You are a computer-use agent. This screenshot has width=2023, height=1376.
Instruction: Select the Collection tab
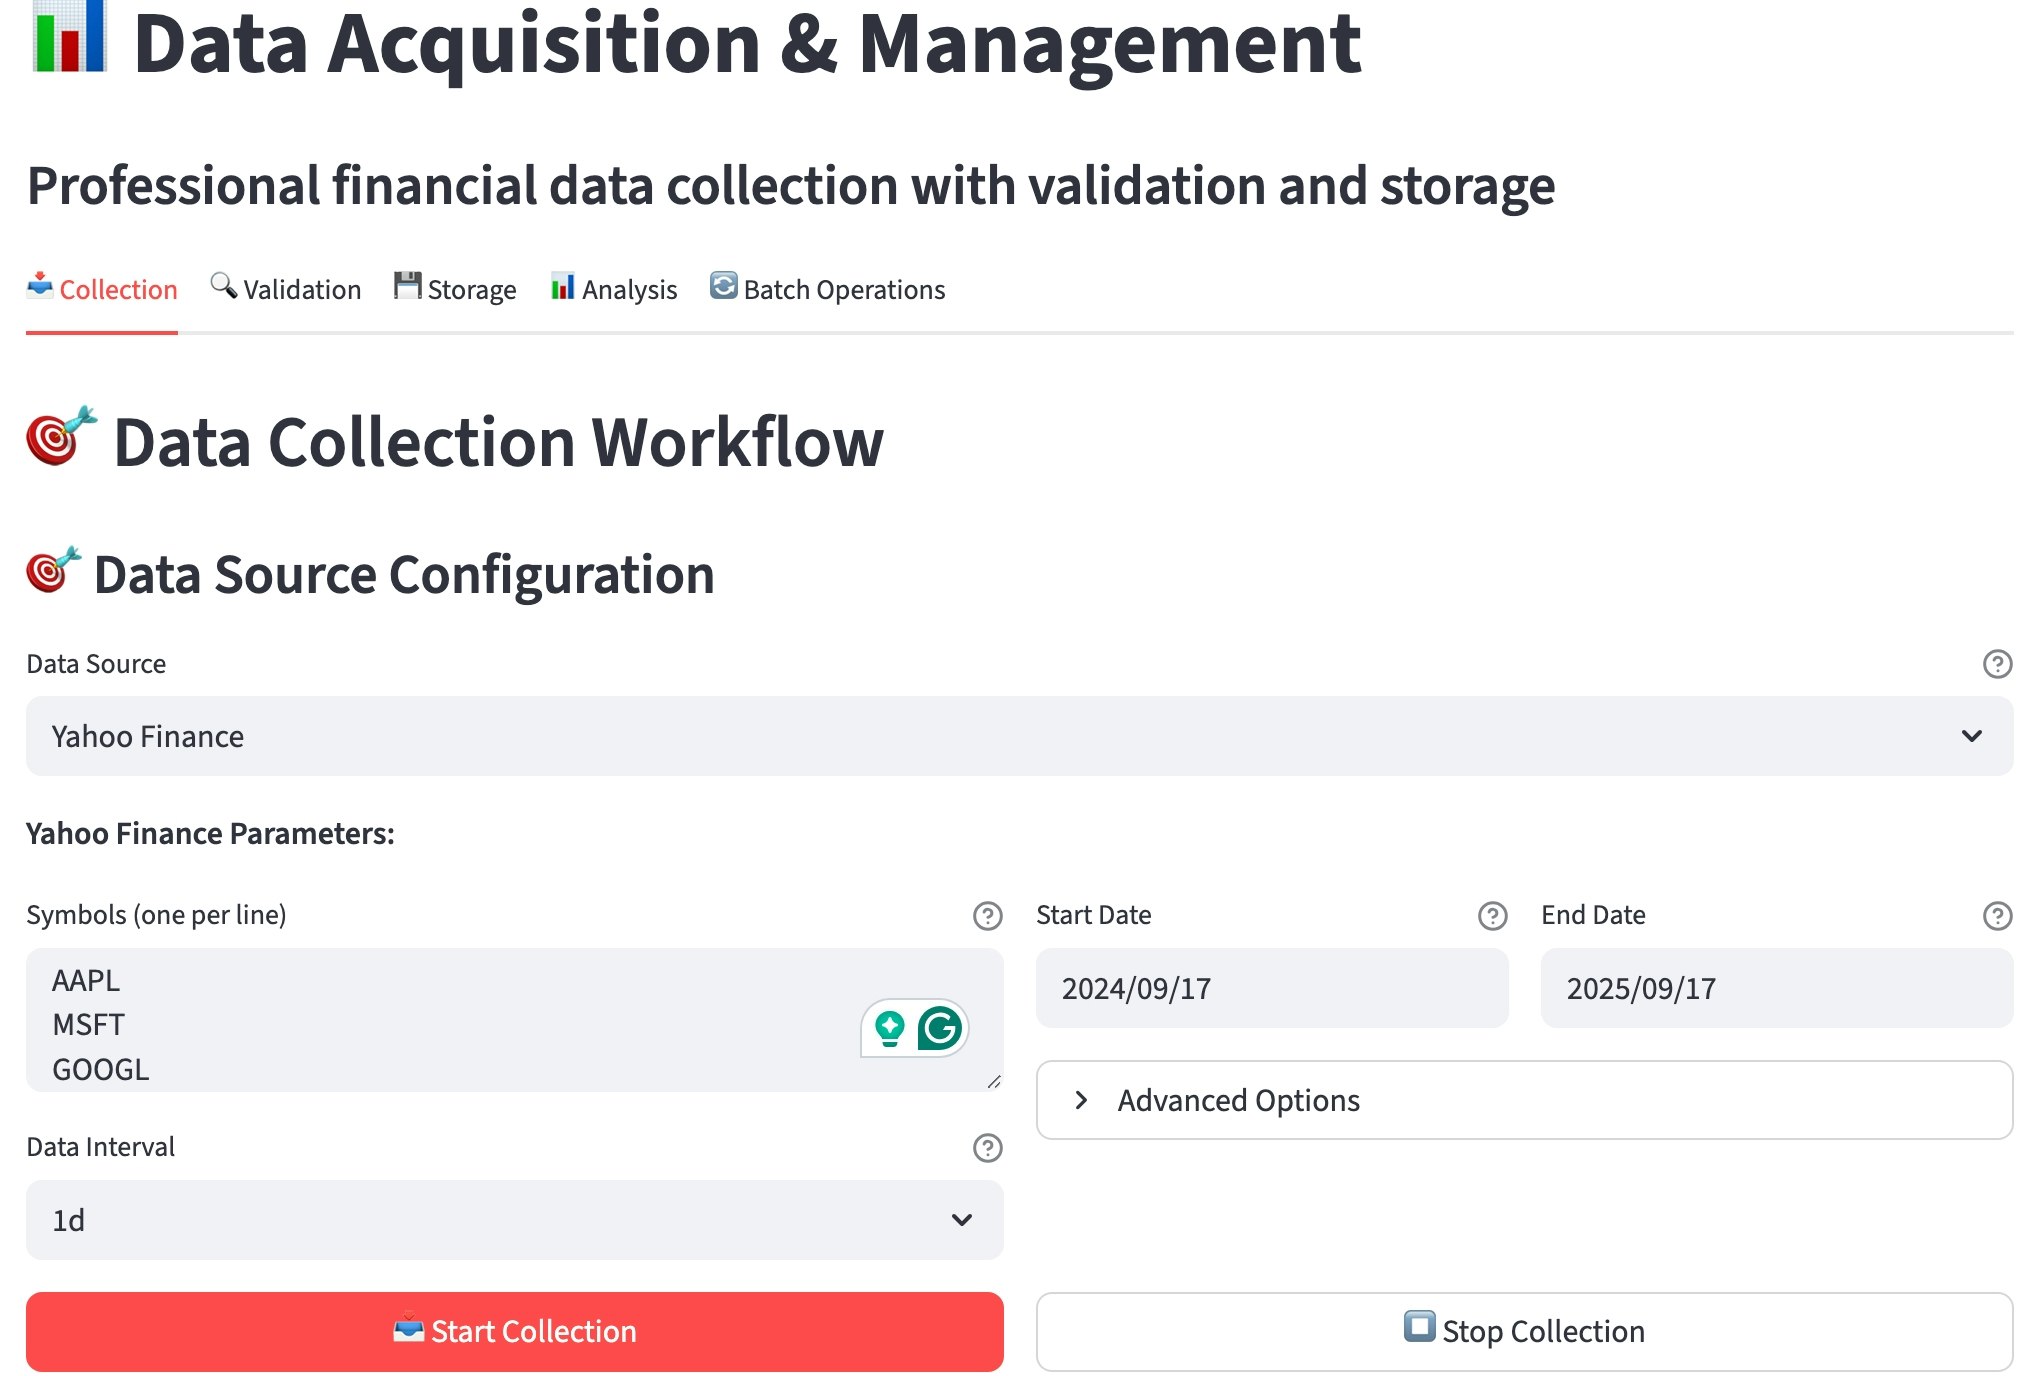point(102,290)
